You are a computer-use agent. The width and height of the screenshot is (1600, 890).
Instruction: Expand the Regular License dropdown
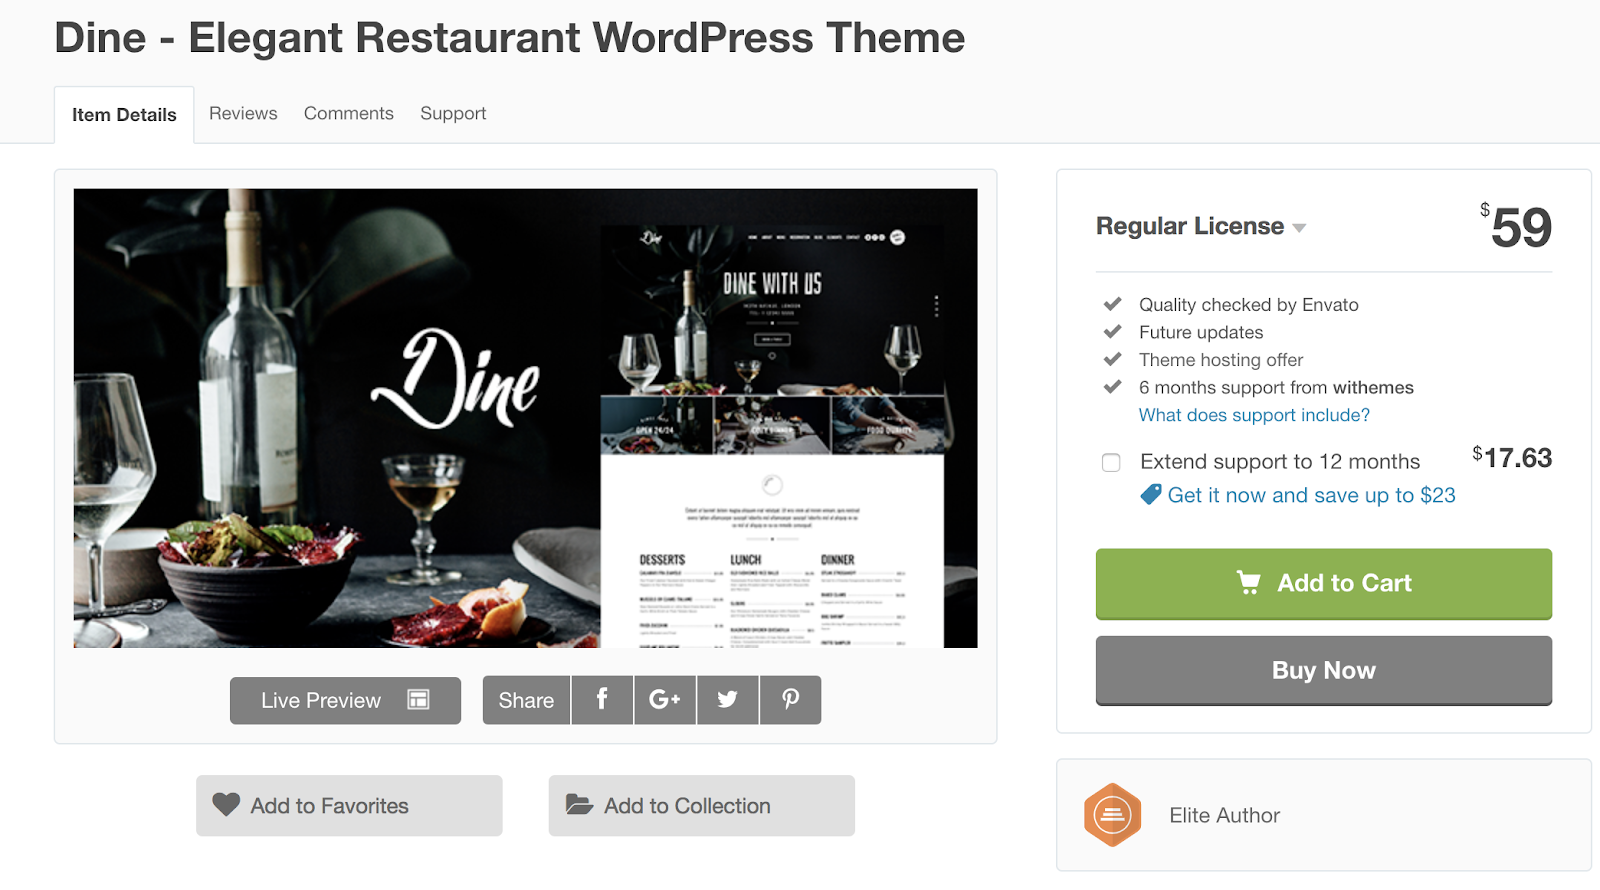tap(1201, 227)
